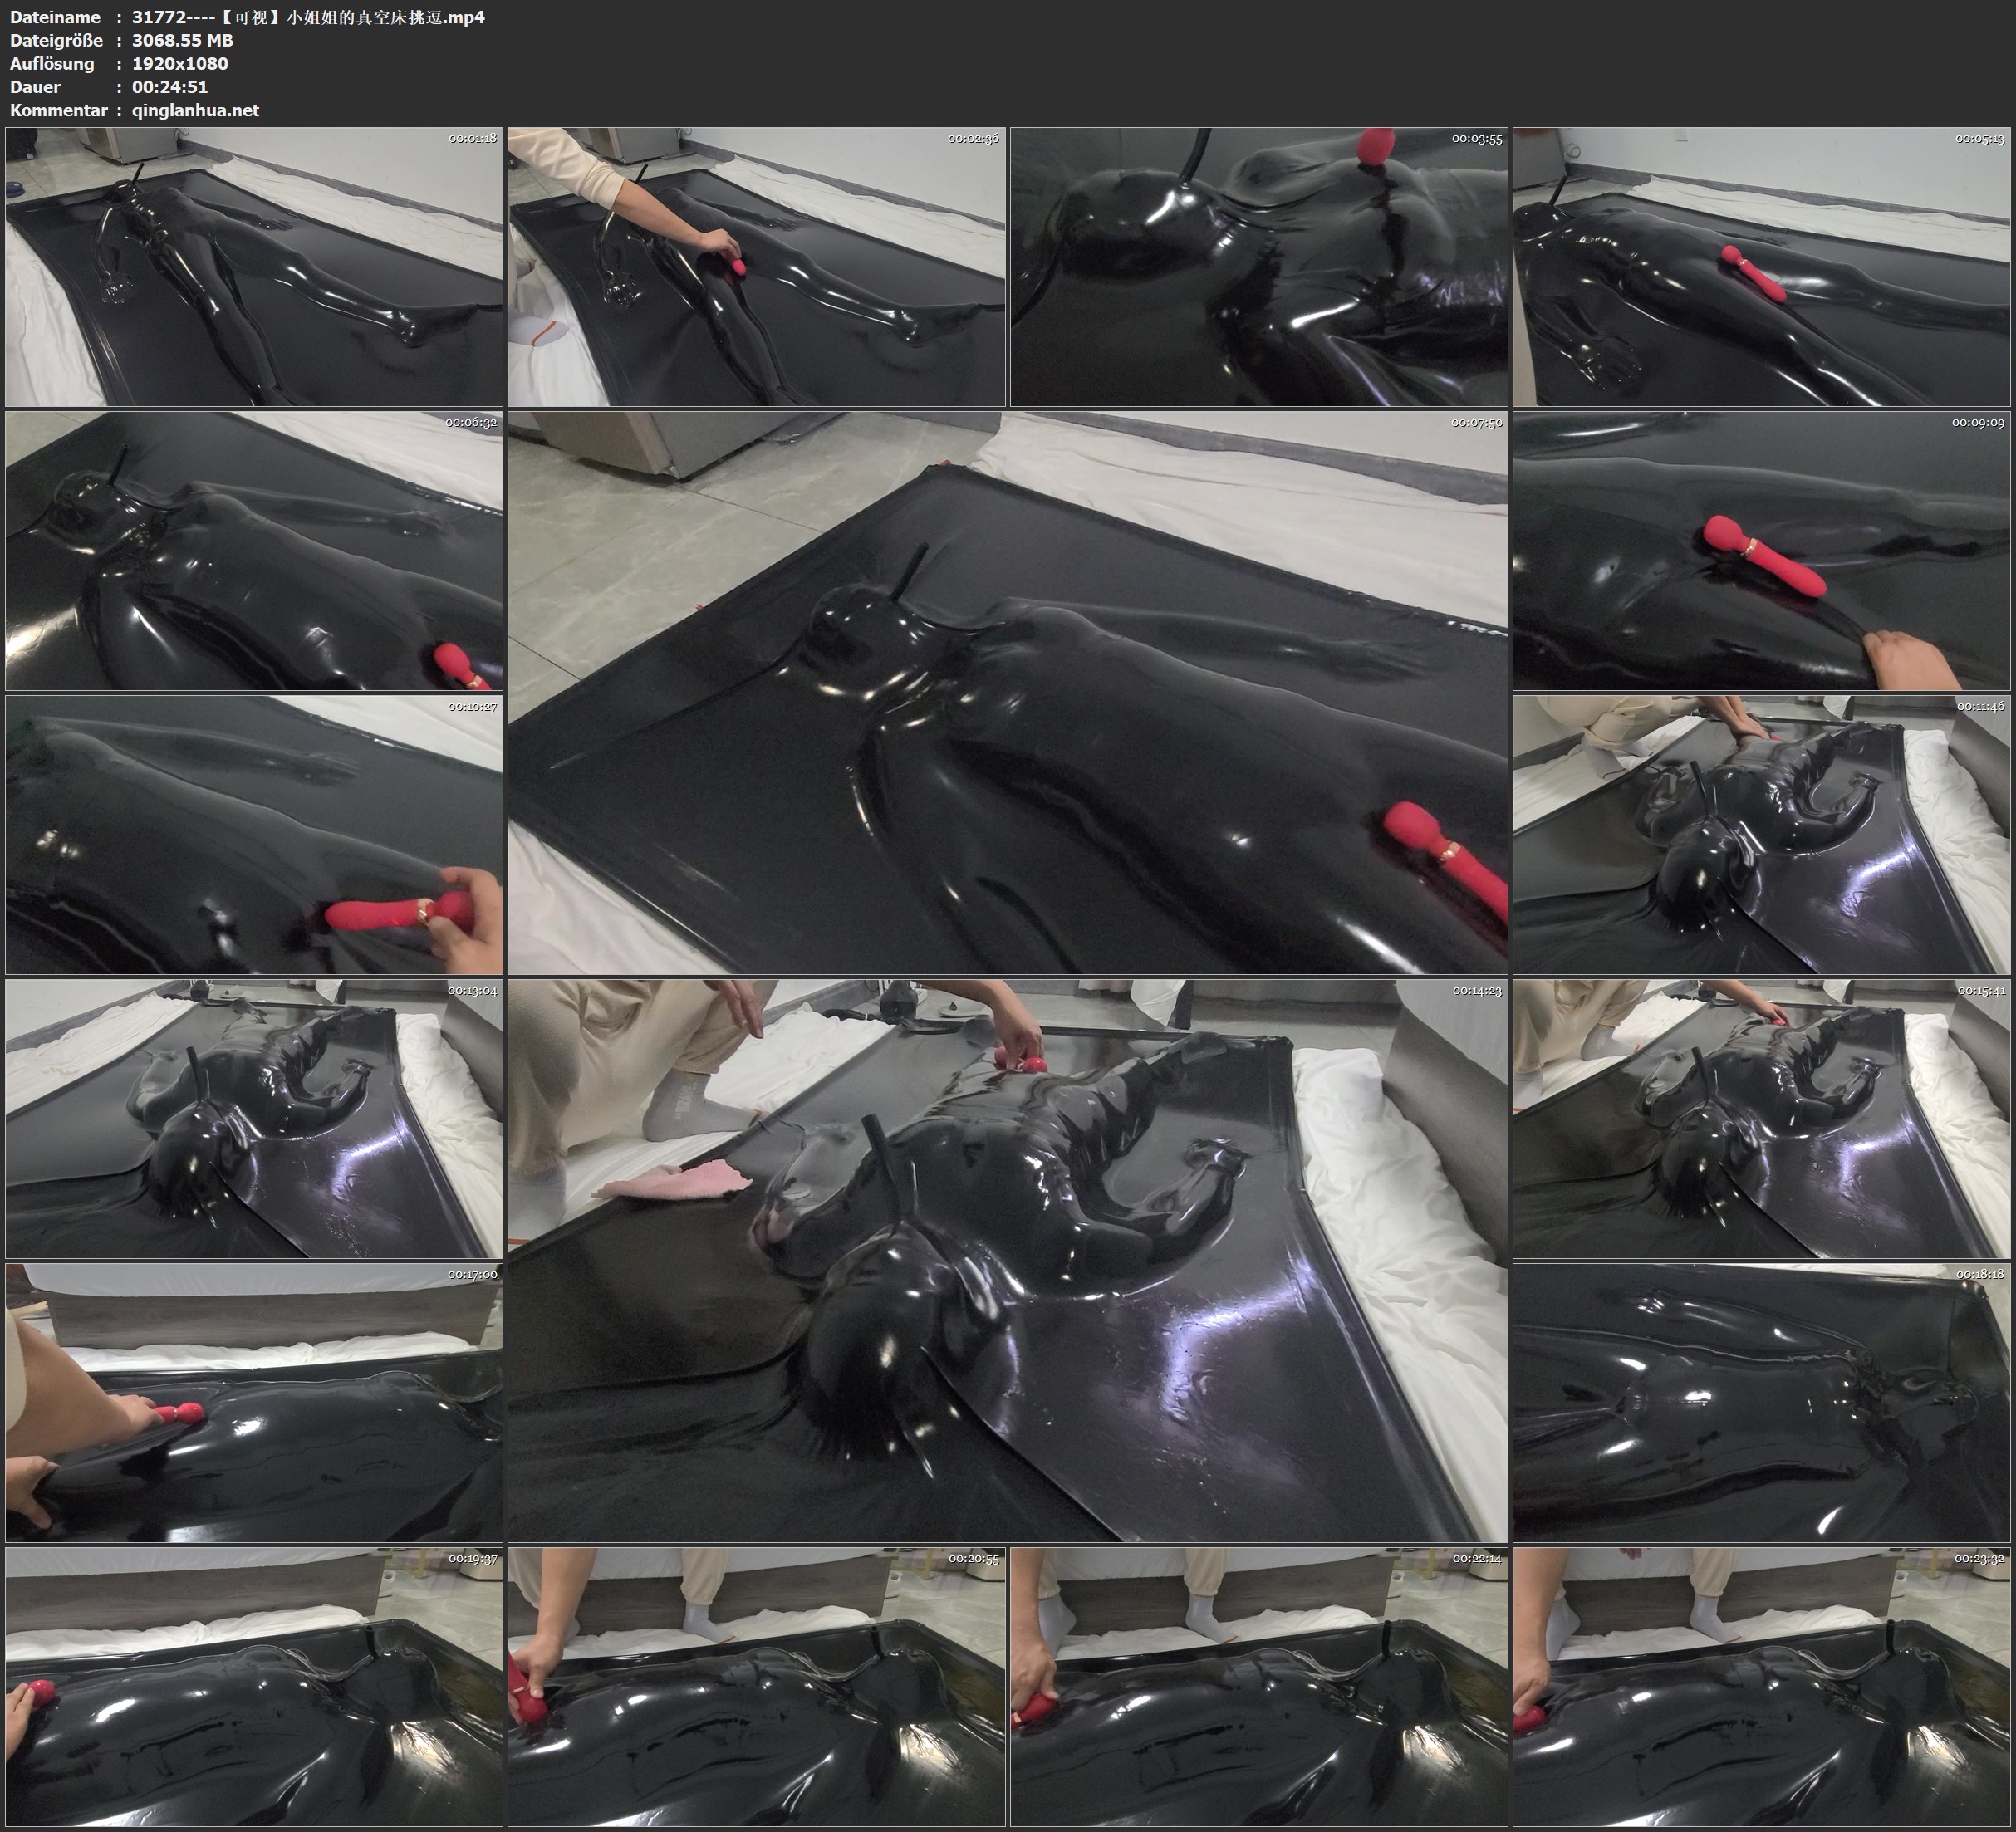Click the frame stamped 00:05:13
2016x1832 pixels.
point(1761,266)
